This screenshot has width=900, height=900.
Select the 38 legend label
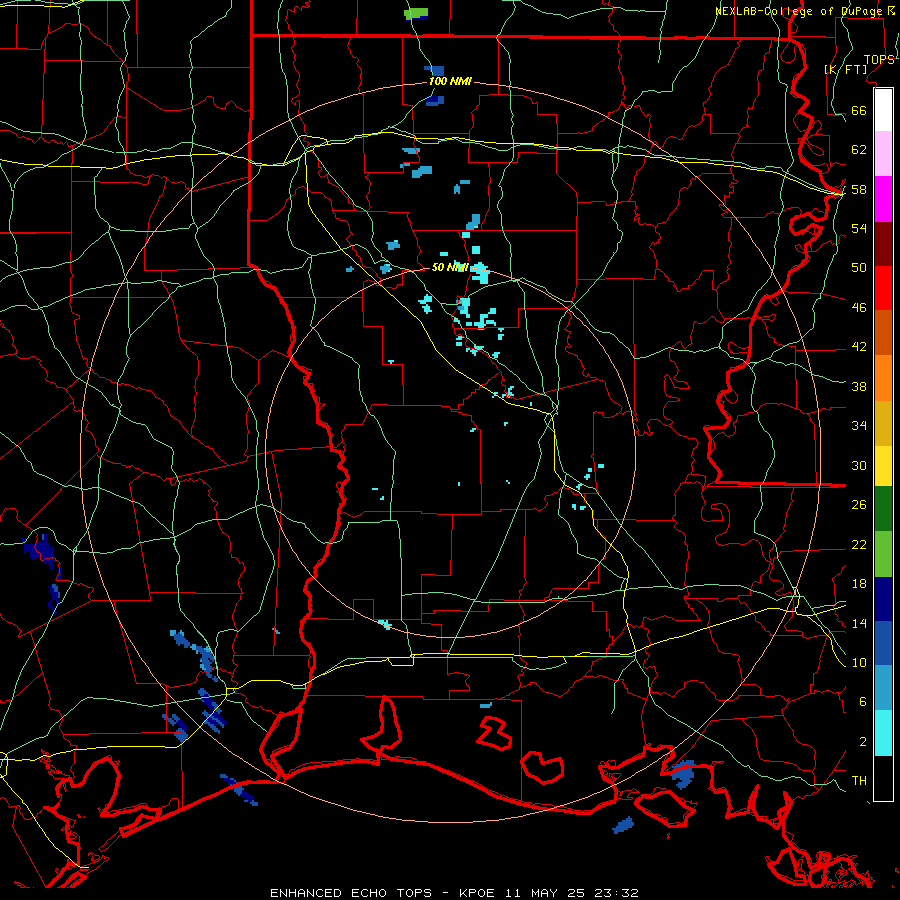click(859, 386)
